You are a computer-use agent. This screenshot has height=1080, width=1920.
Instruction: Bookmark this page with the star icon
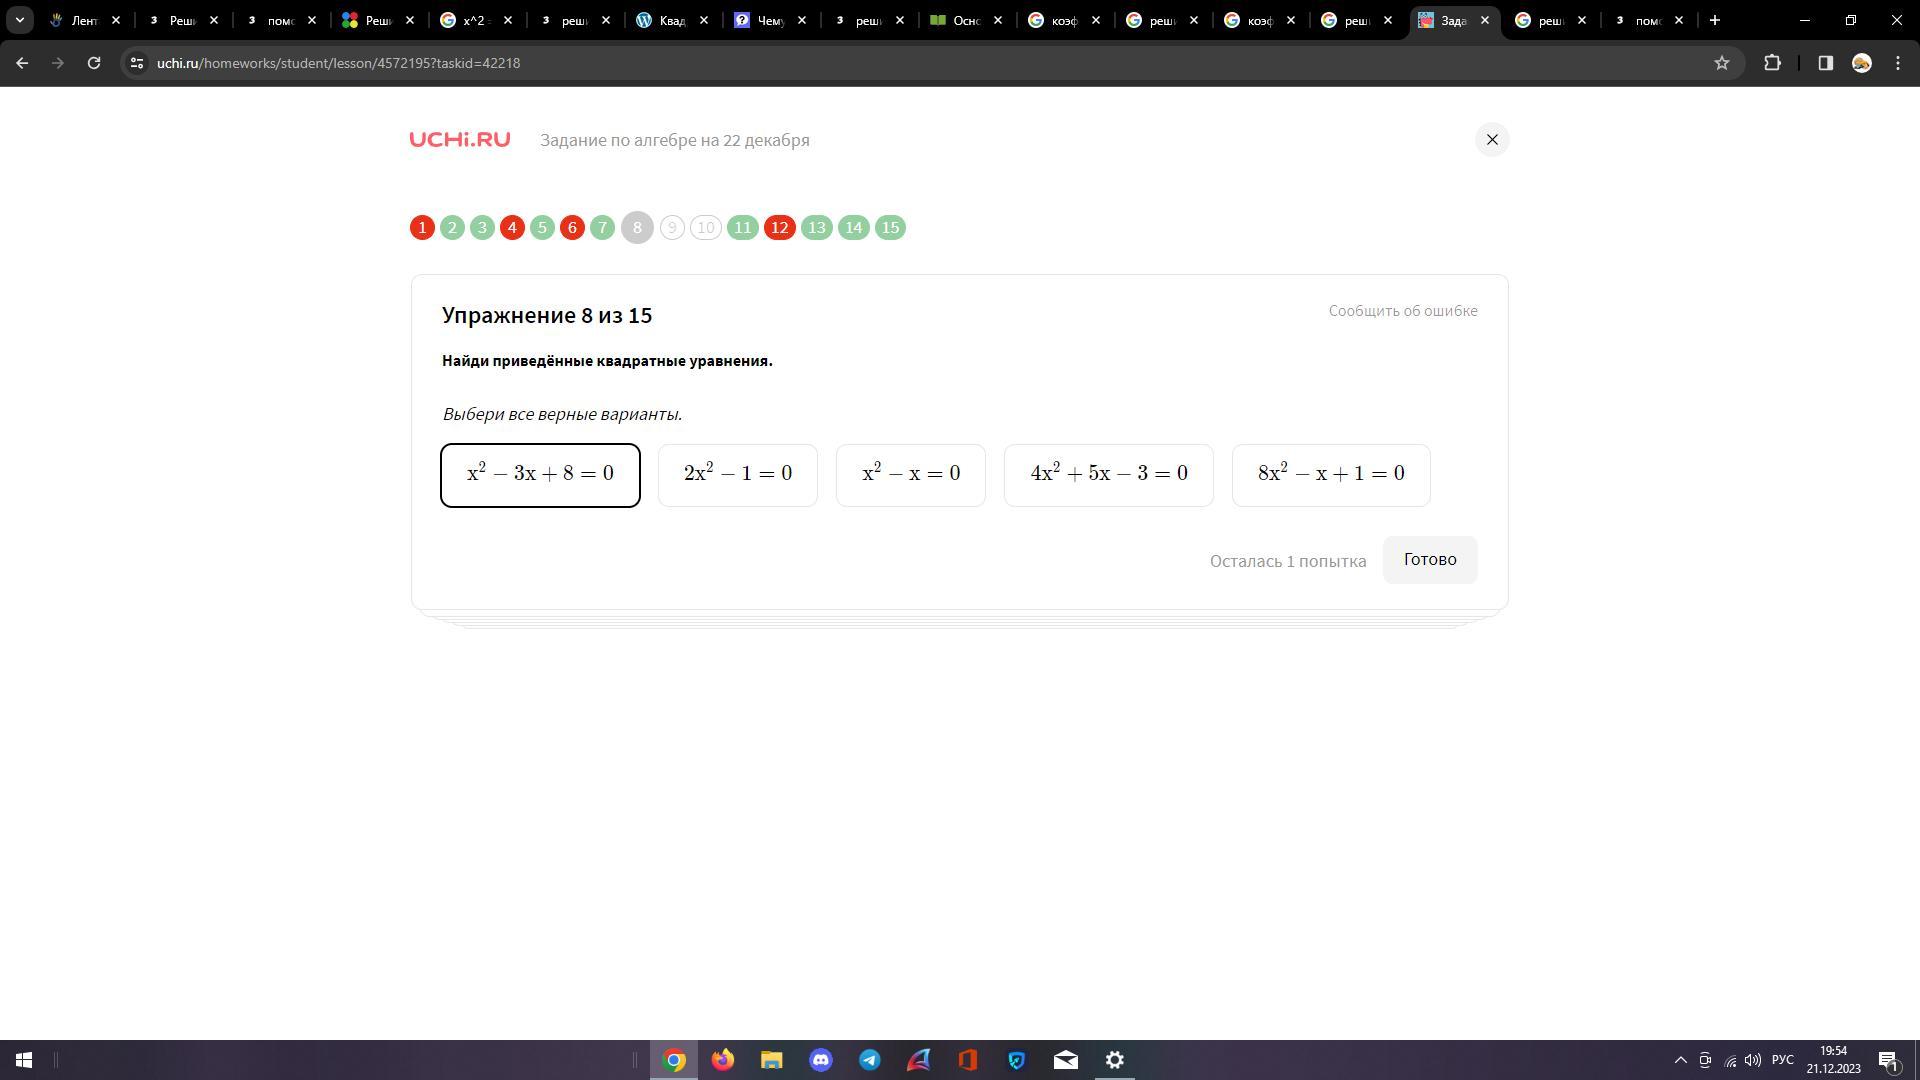pos(1722,63)
